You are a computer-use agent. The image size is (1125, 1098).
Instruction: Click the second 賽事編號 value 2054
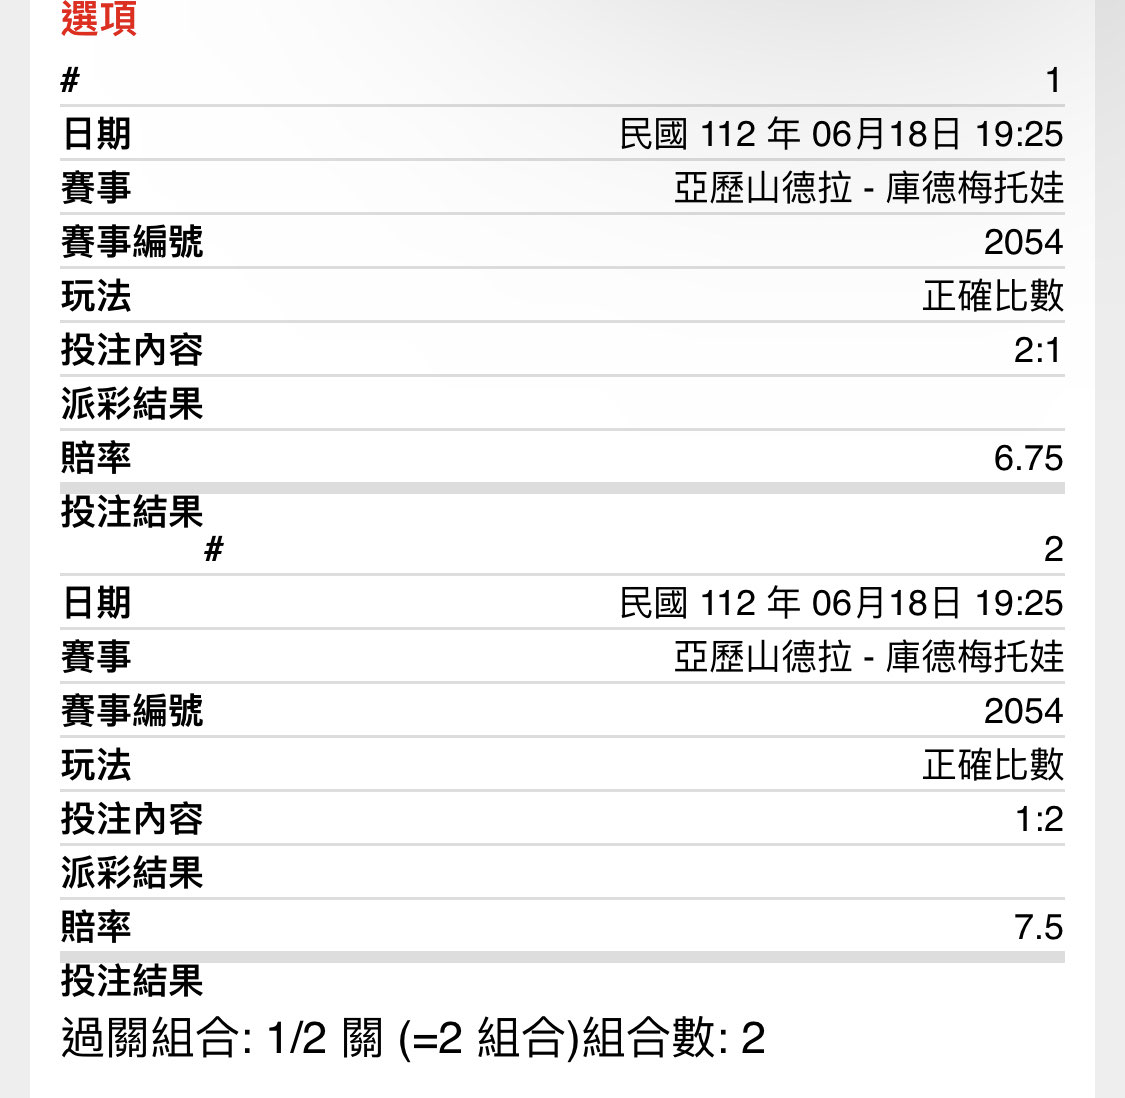[x=1023, y=711]
